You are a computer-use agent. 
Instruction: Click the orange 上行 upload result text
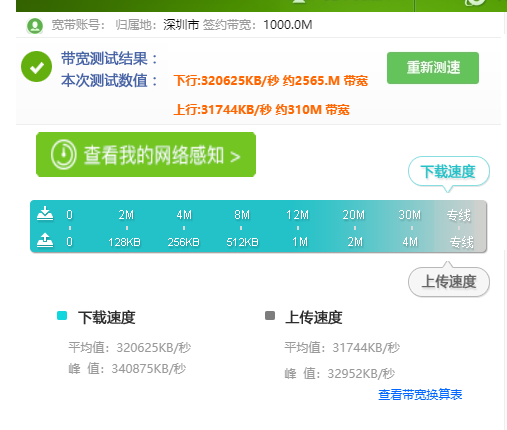(262, 110)
